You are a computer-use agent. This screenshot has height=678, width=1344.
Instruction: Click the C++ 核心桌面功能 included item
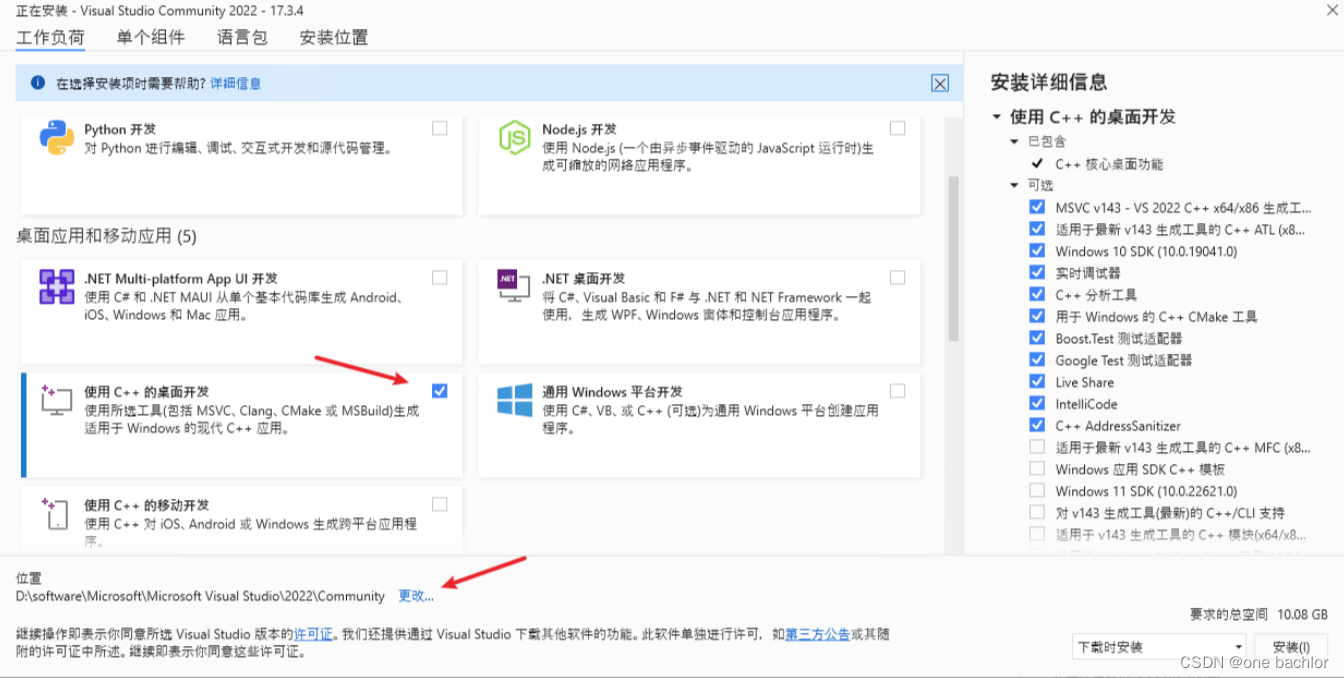1109,164
